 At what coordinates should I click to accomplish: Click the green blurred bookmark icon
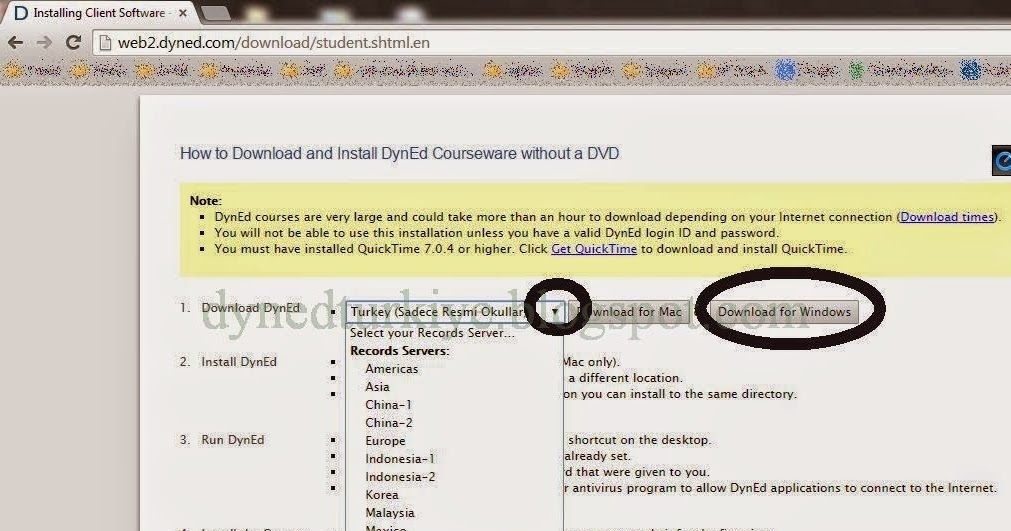point(857,70)
